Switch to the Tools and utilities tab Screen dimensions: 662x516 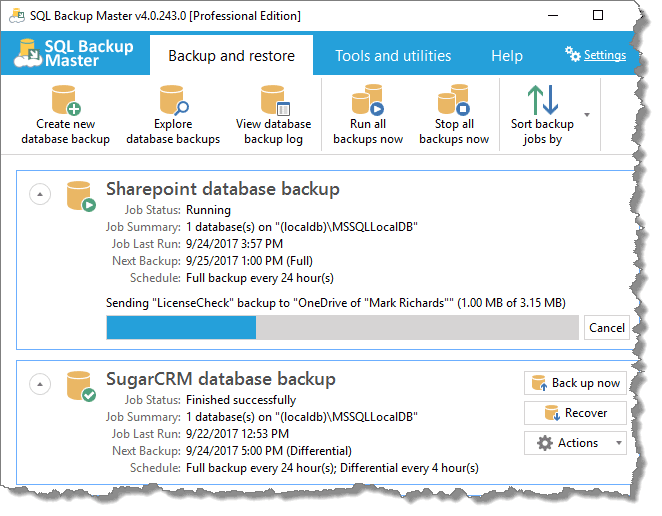pos(393,56)
